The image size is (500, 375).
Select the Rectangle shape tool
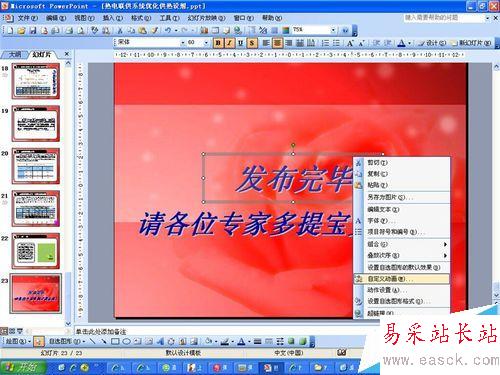point(115,341)
